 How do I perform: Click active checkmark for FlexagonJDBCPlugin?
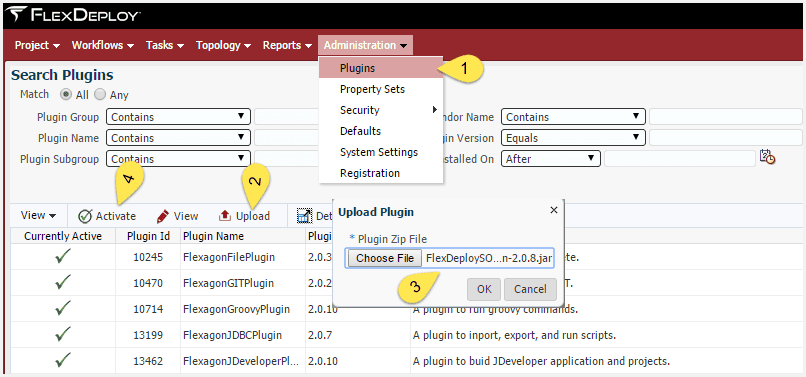point(63,334)
